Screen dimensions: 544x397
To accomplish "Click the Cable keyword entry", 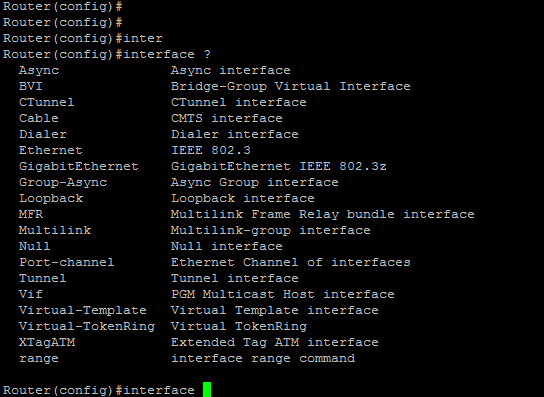I will click(x=39, y=118).
